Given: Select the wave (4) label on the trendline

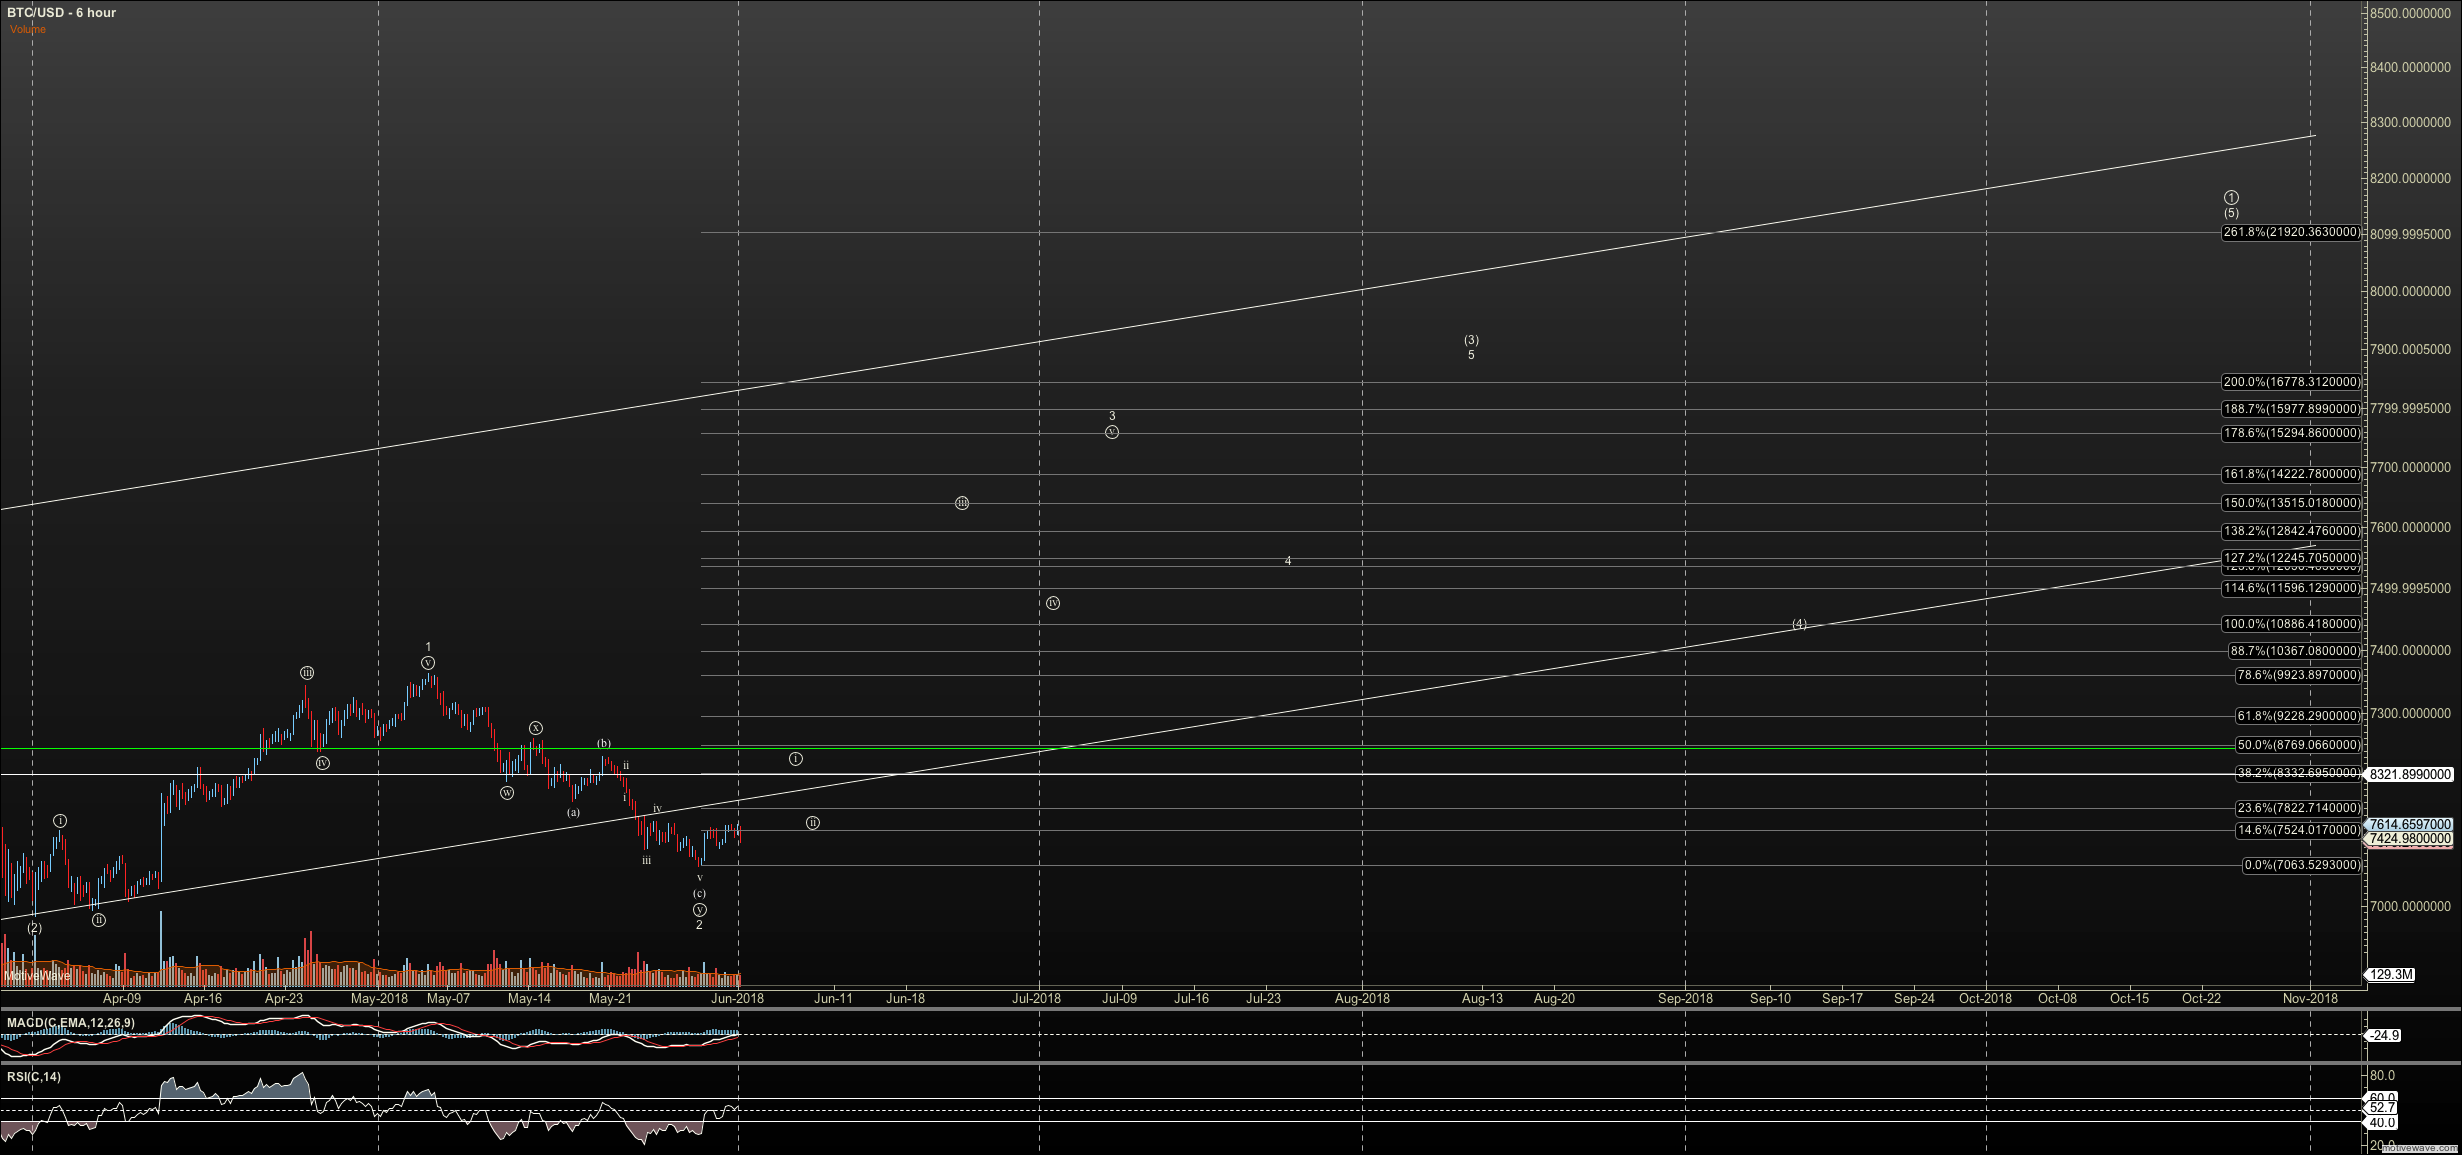Looking at the screenshot, I should pos(1799,624).
